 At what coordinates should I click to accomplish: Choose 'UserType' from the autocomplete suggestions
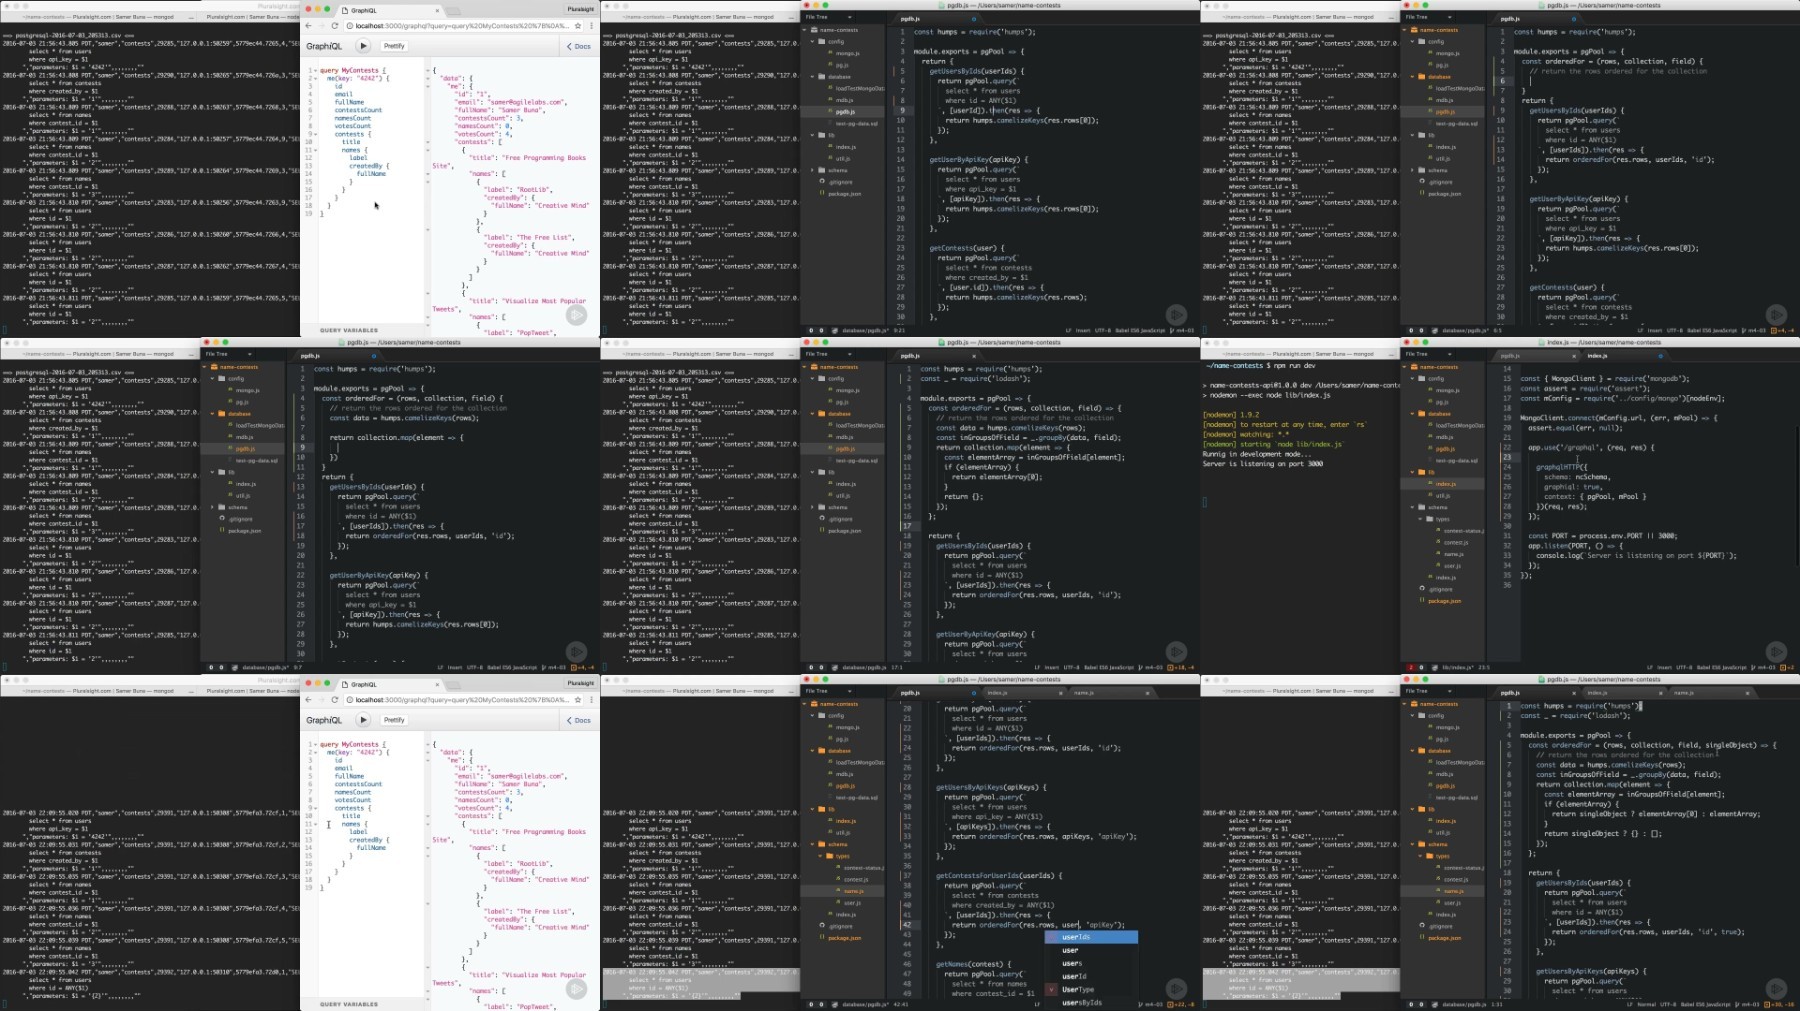pyautogui.click(x=1078, y=989)
